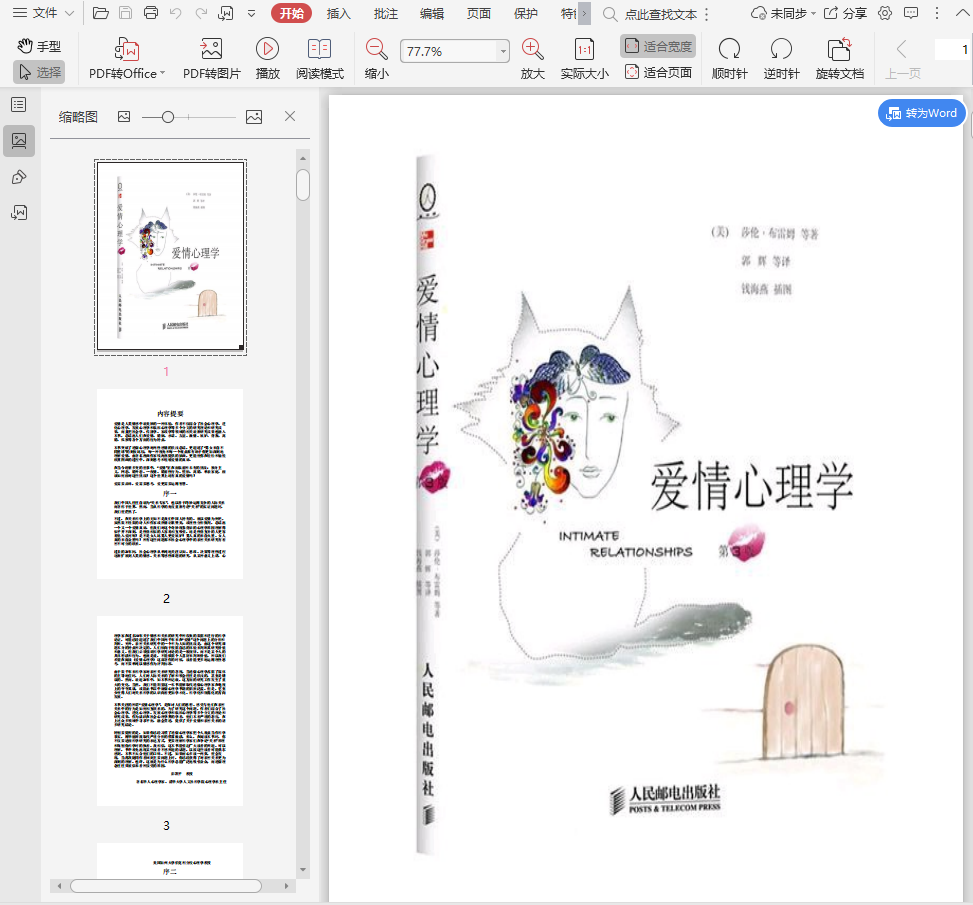The image size is (973, 905).
Task: Click the print icon
Action: [x=151, y=13]
